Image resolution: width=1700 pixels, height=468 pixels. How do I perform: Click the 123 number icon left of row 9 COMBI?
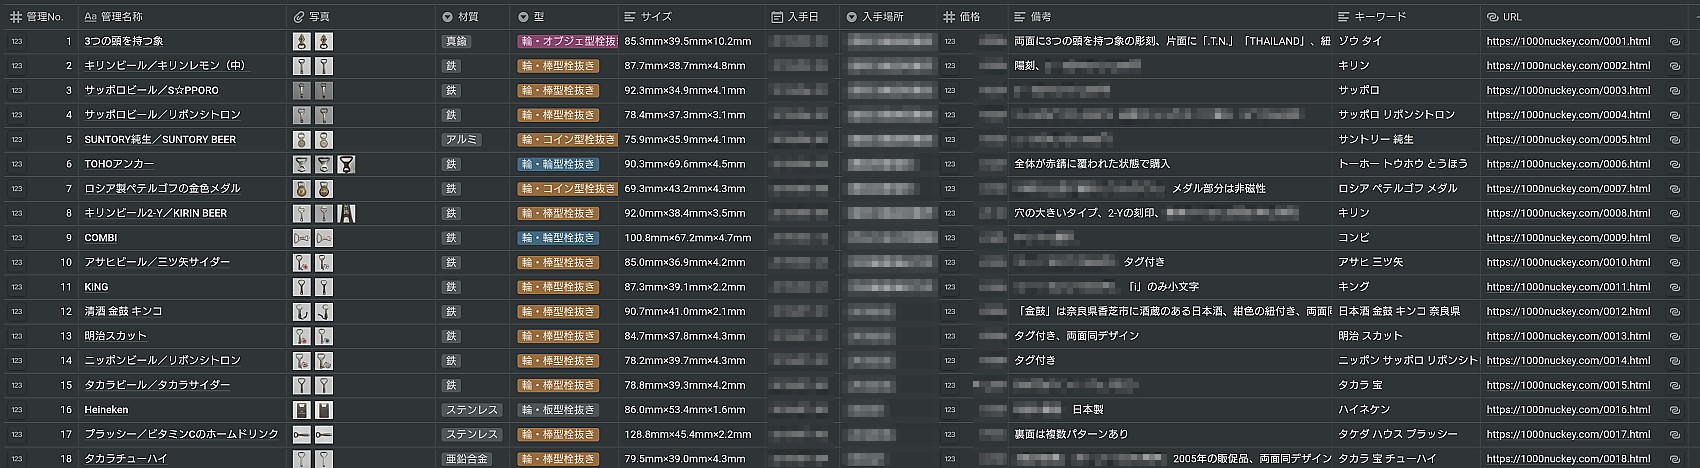point(17,238)
